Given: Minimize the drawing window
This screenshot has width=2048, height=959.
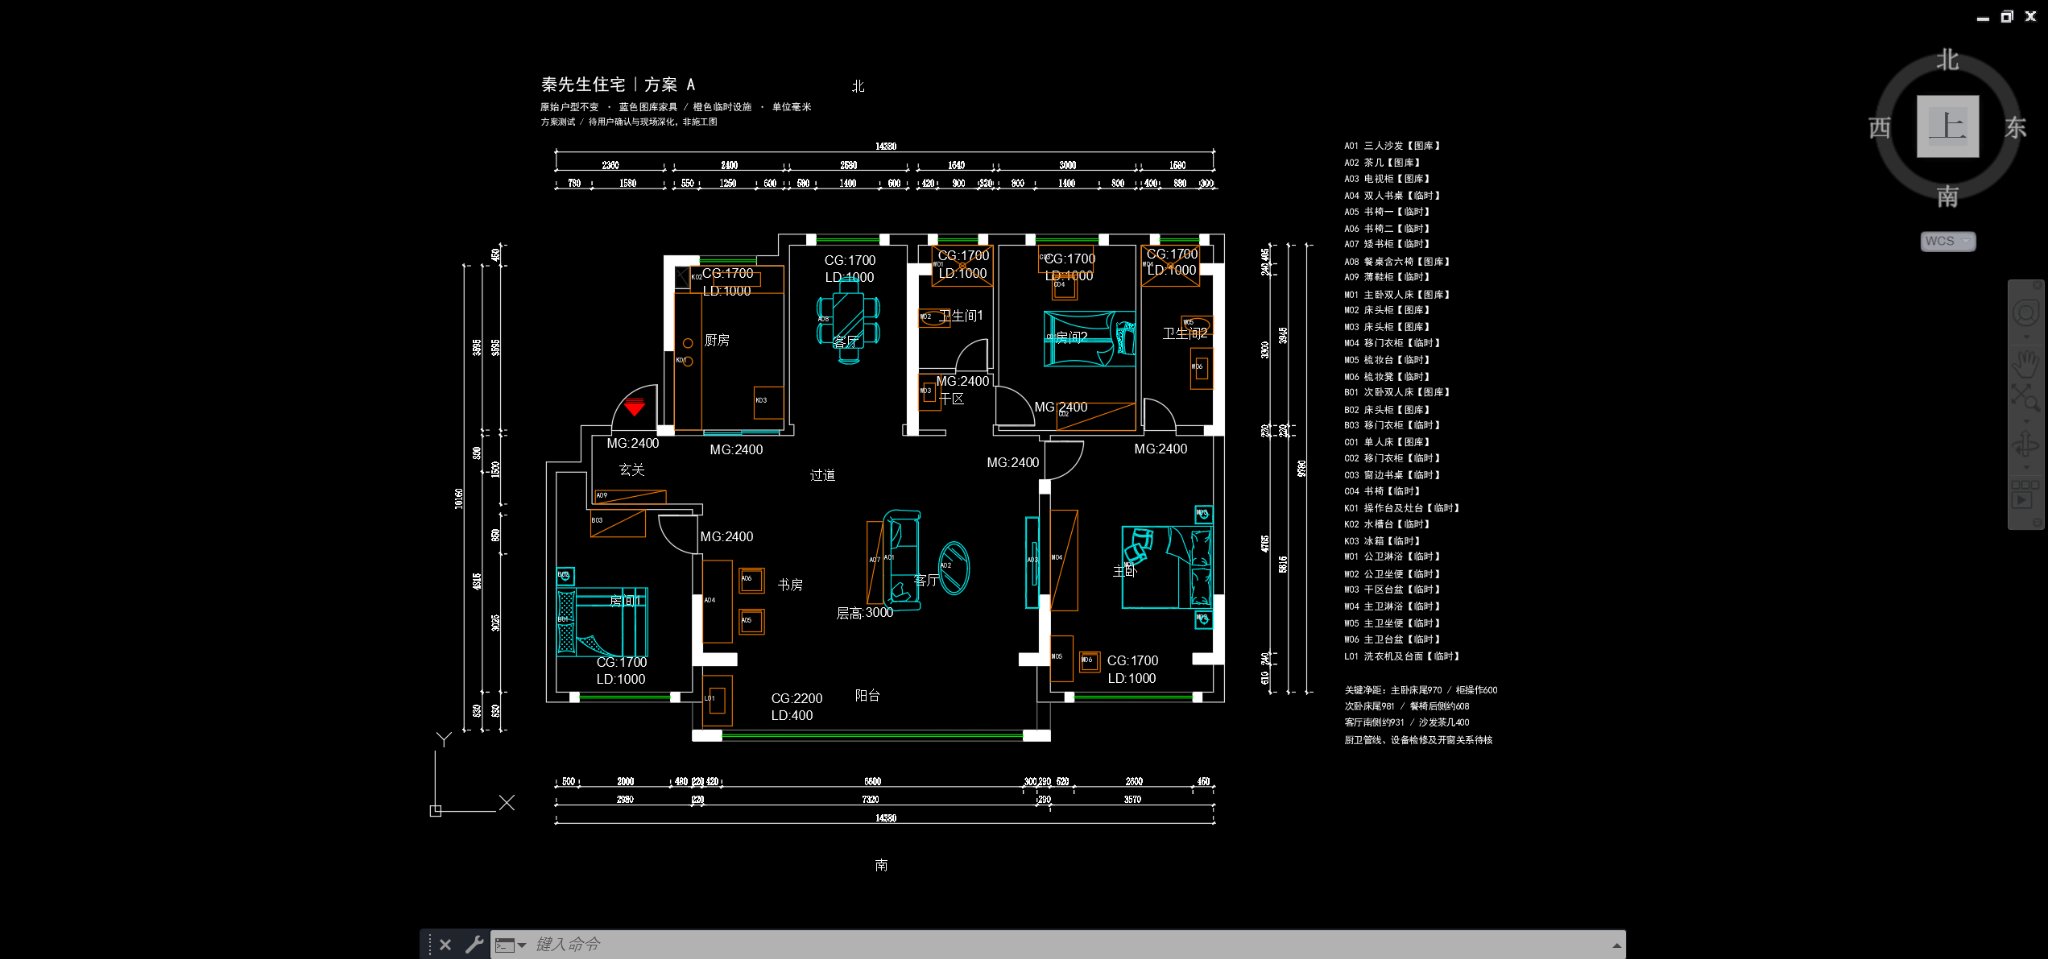Looking at the screenshot, I should point(1983,17).
